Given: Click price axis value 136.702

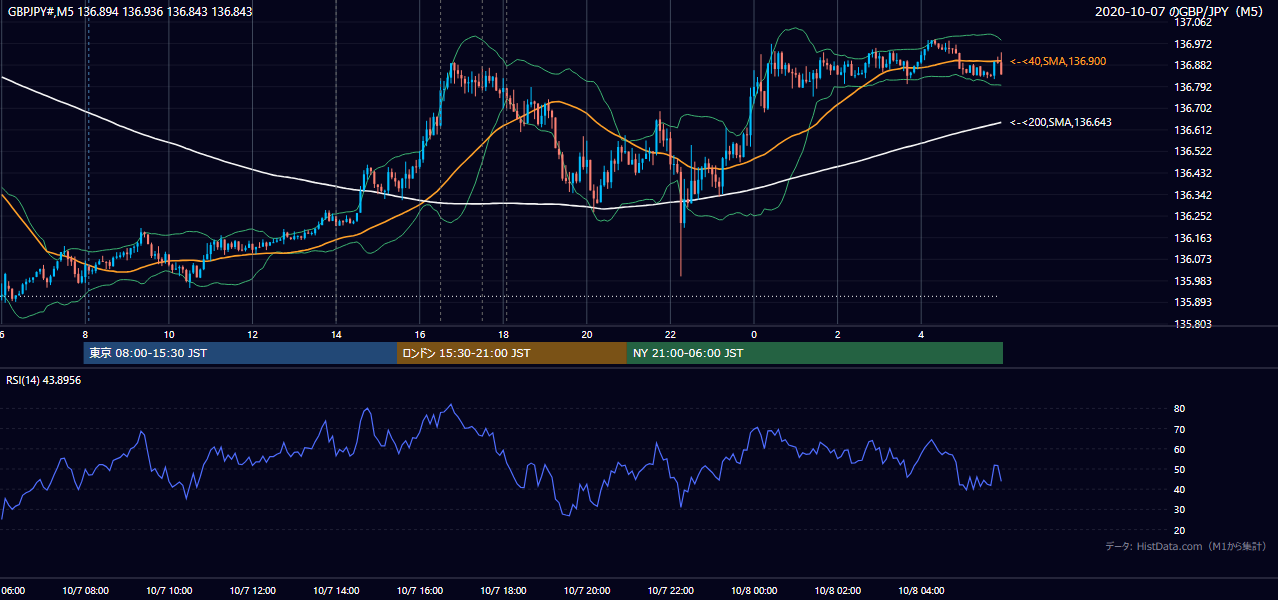Looking at the screenshot, I should tap(1193, 108).
